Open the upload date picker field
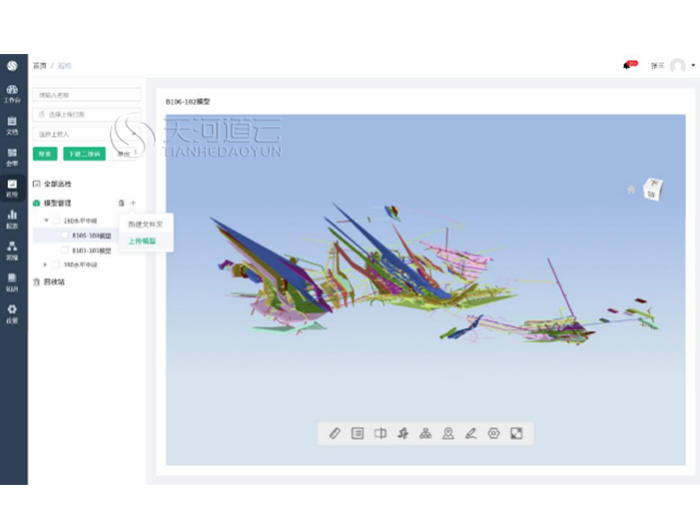The image size is (700, 525). tap(87, 115)
